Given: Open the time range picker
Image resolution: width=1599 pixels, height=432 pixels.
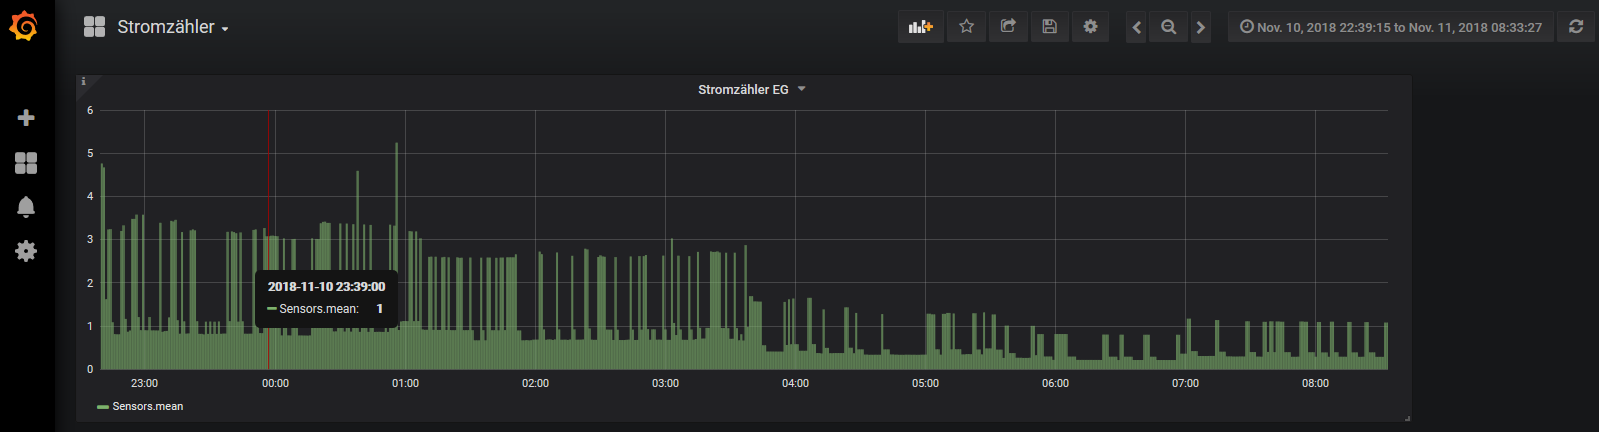Looking at the screenshot, I should (x=1391, y=27).
